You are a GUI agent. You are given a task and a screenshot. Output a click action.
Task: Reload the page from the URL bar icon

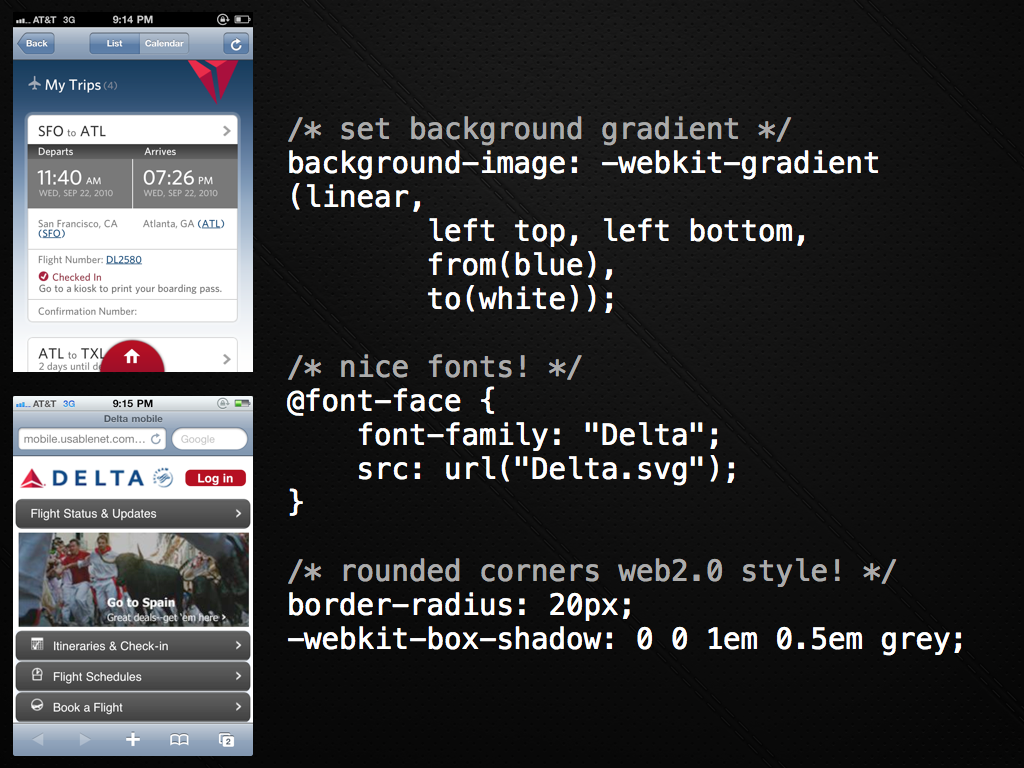click(156, 439)
